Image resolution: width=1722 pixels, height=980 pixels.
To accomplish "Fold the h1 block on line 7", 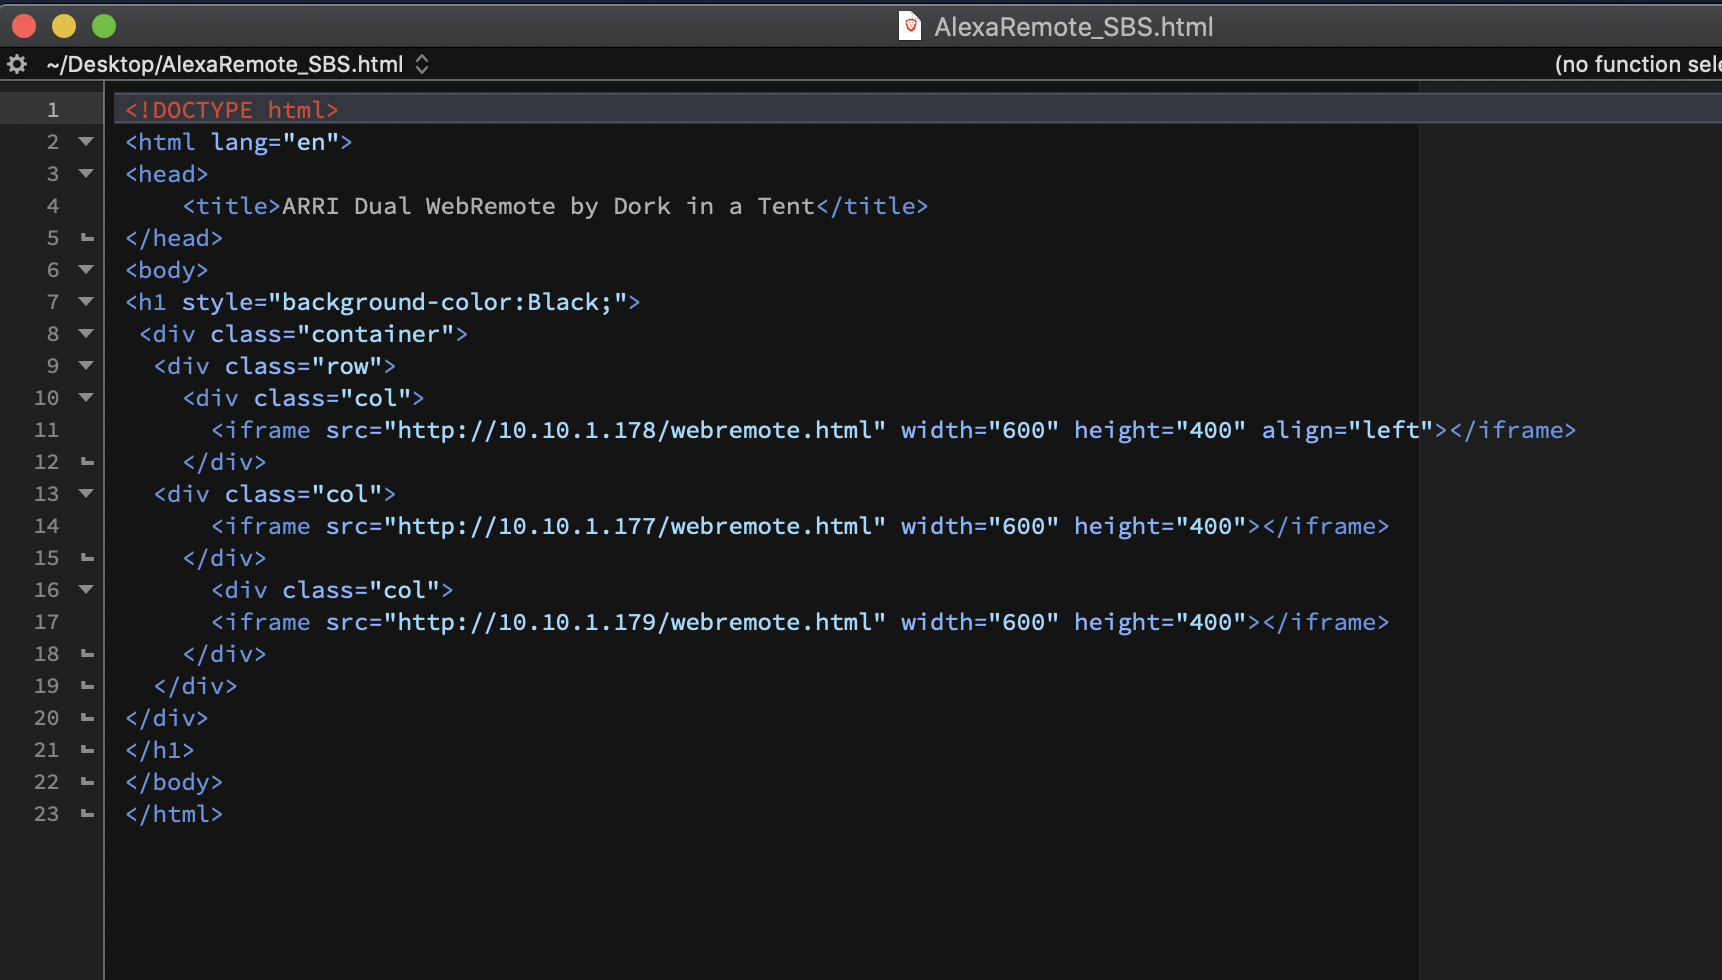I will 86,302.
